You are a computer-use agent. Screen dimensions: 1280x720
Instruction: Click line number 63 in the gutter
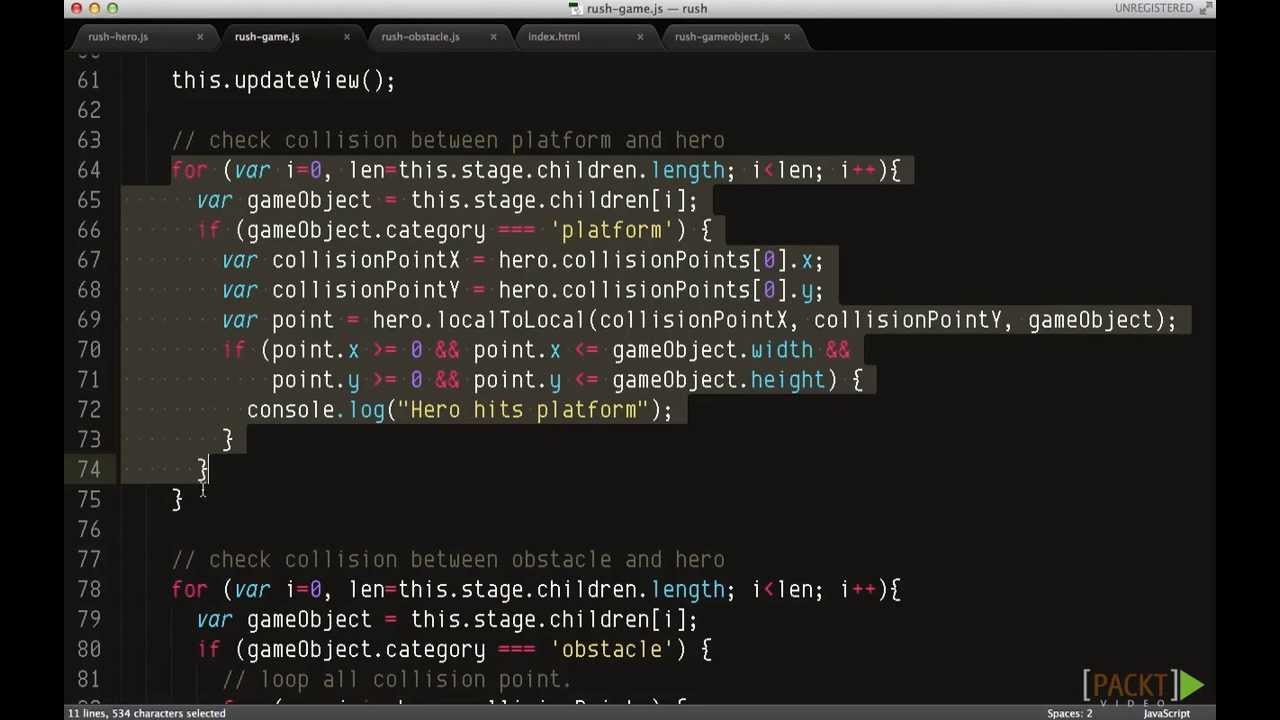point(89,140)
